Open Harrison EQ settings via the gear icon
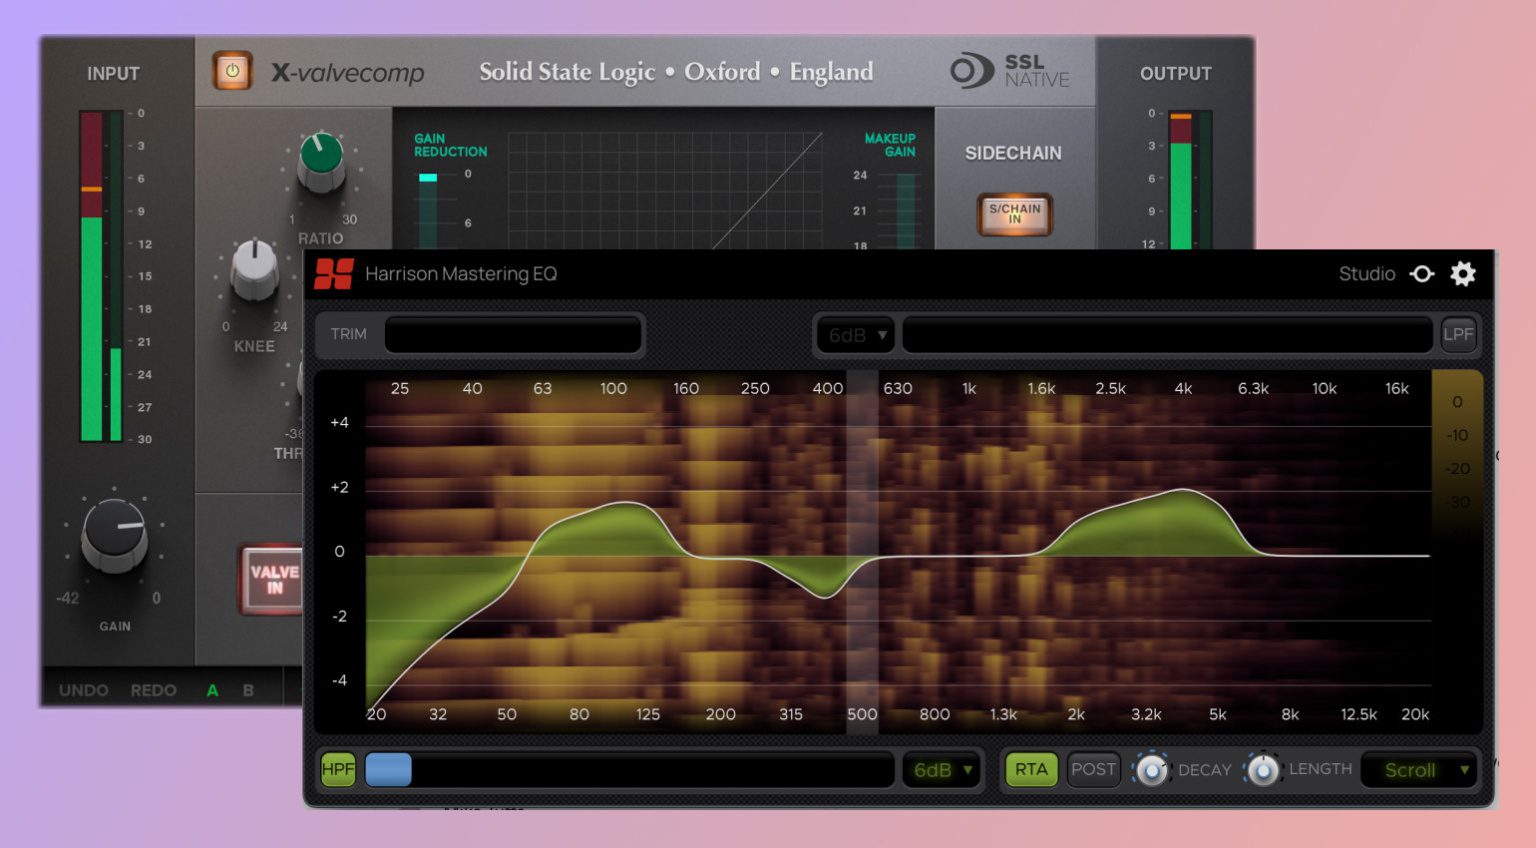This screenshot has height=848, width=1536. 1463,273
